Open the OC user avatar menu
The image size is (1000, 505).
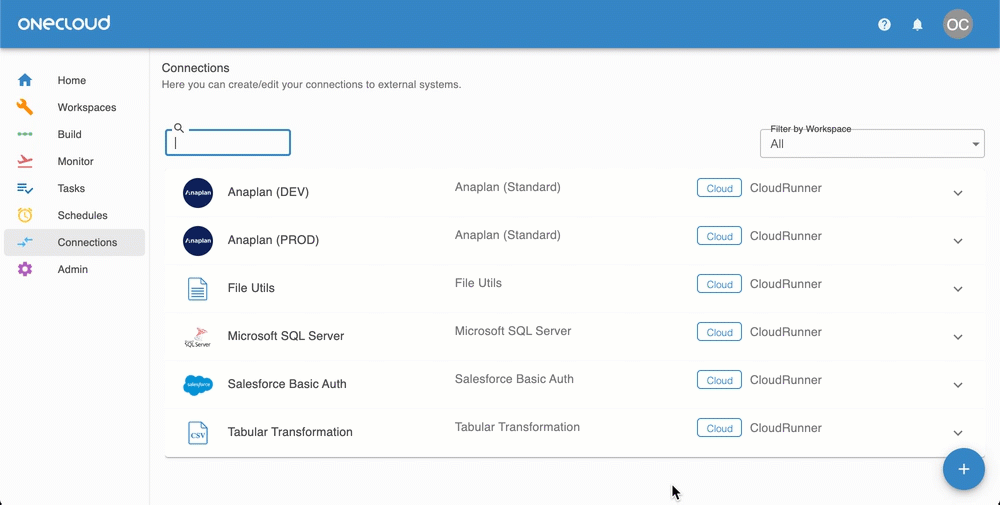click(958, 25)
